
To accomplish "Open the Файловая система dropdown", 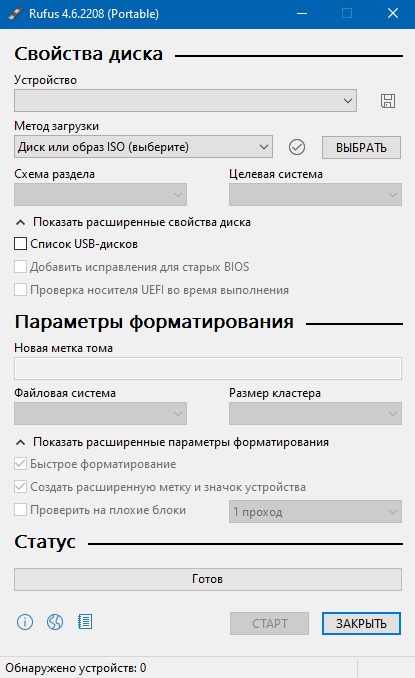I will (100, 414).
